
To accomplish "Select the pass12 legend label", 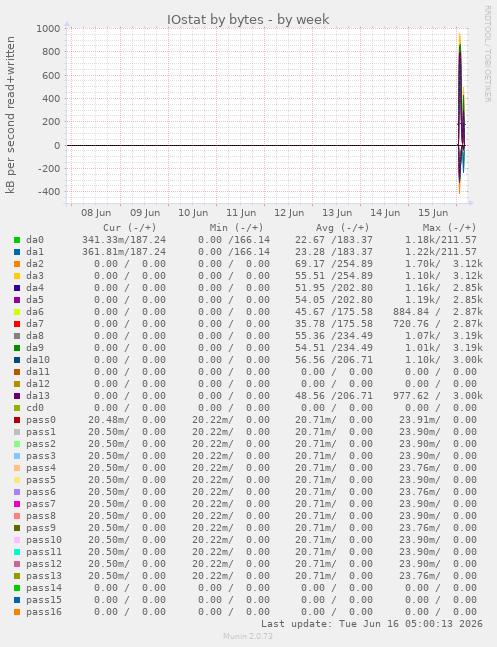I will (x=44, y=564).
